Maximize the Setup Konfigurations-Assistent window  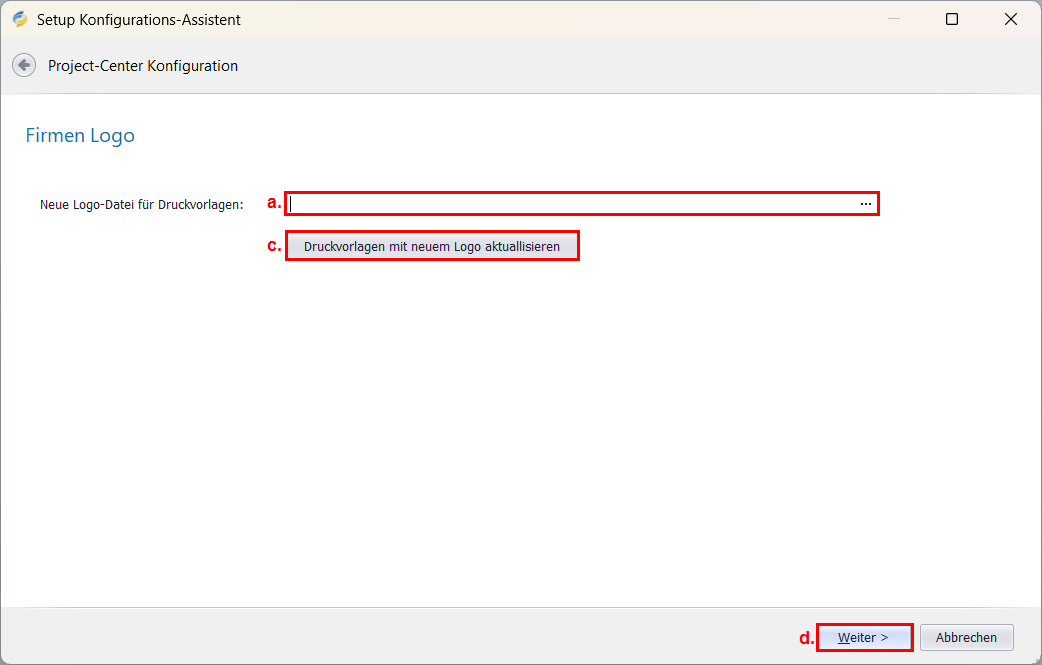point(952,19)
